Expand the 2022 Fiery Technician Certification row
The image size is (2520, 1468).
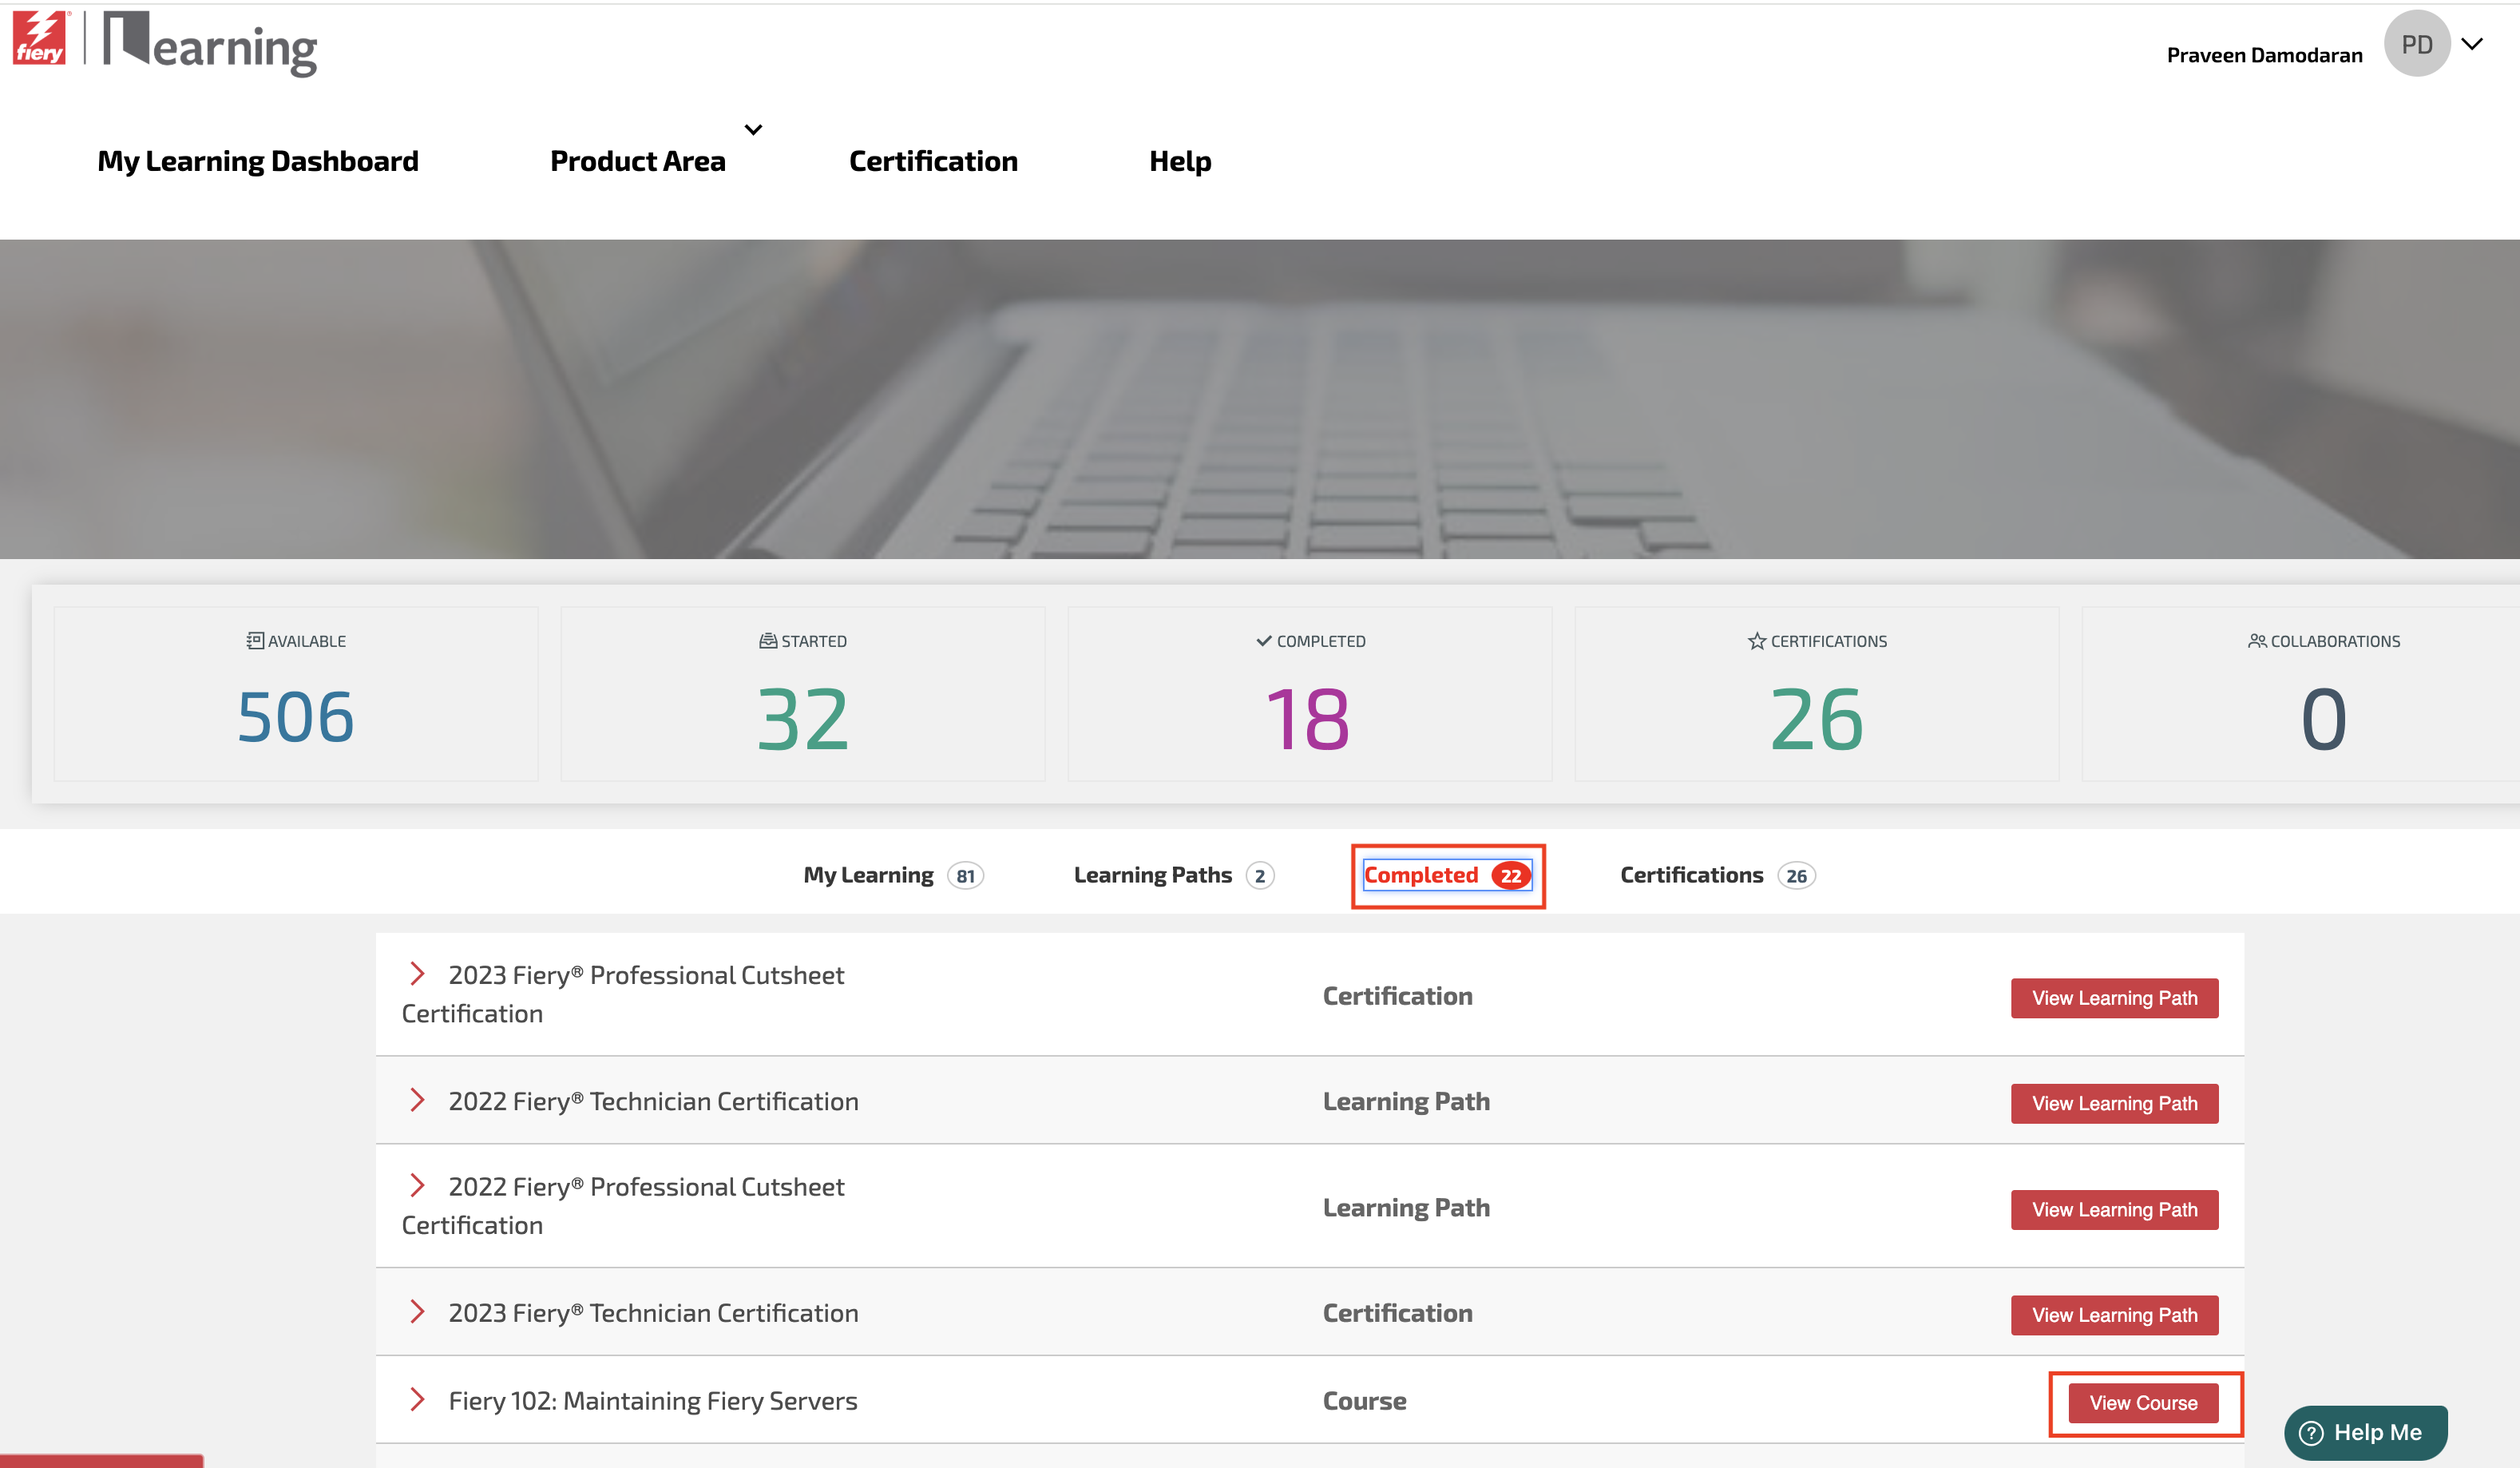tap(417, 1100)
